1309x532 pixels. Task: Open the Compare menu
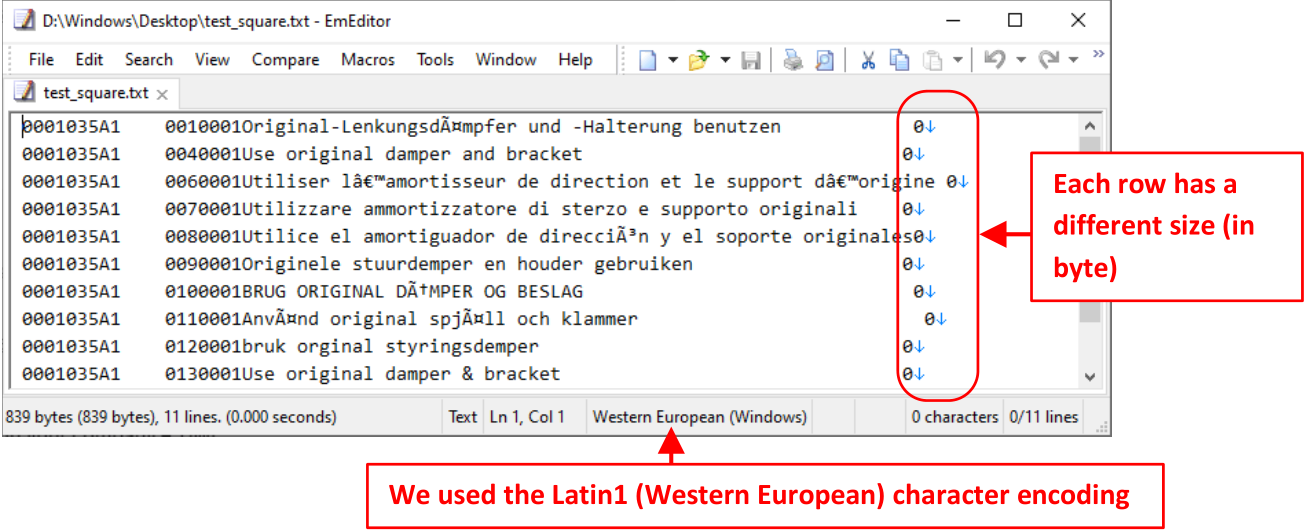click(285, 60)
